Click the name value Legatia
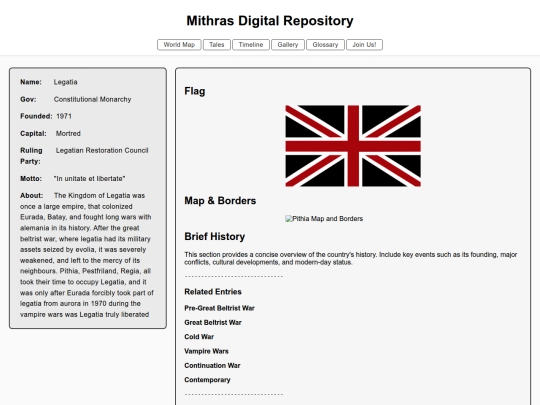 [x=65, y=82]
